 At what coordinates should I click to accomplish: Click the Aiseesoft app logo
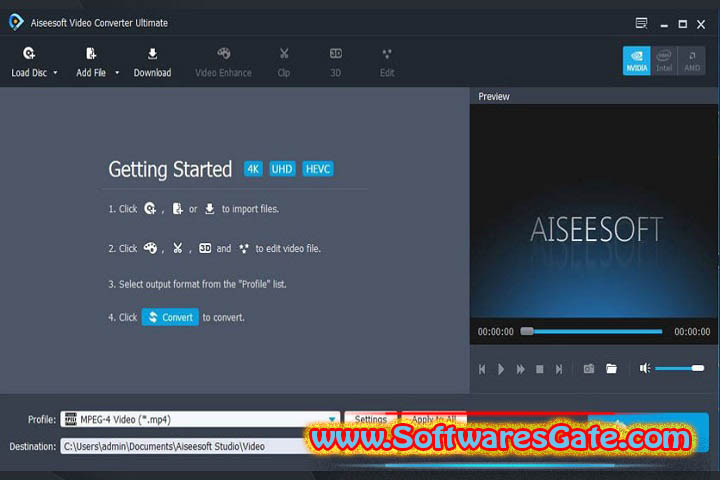(16, 22)
